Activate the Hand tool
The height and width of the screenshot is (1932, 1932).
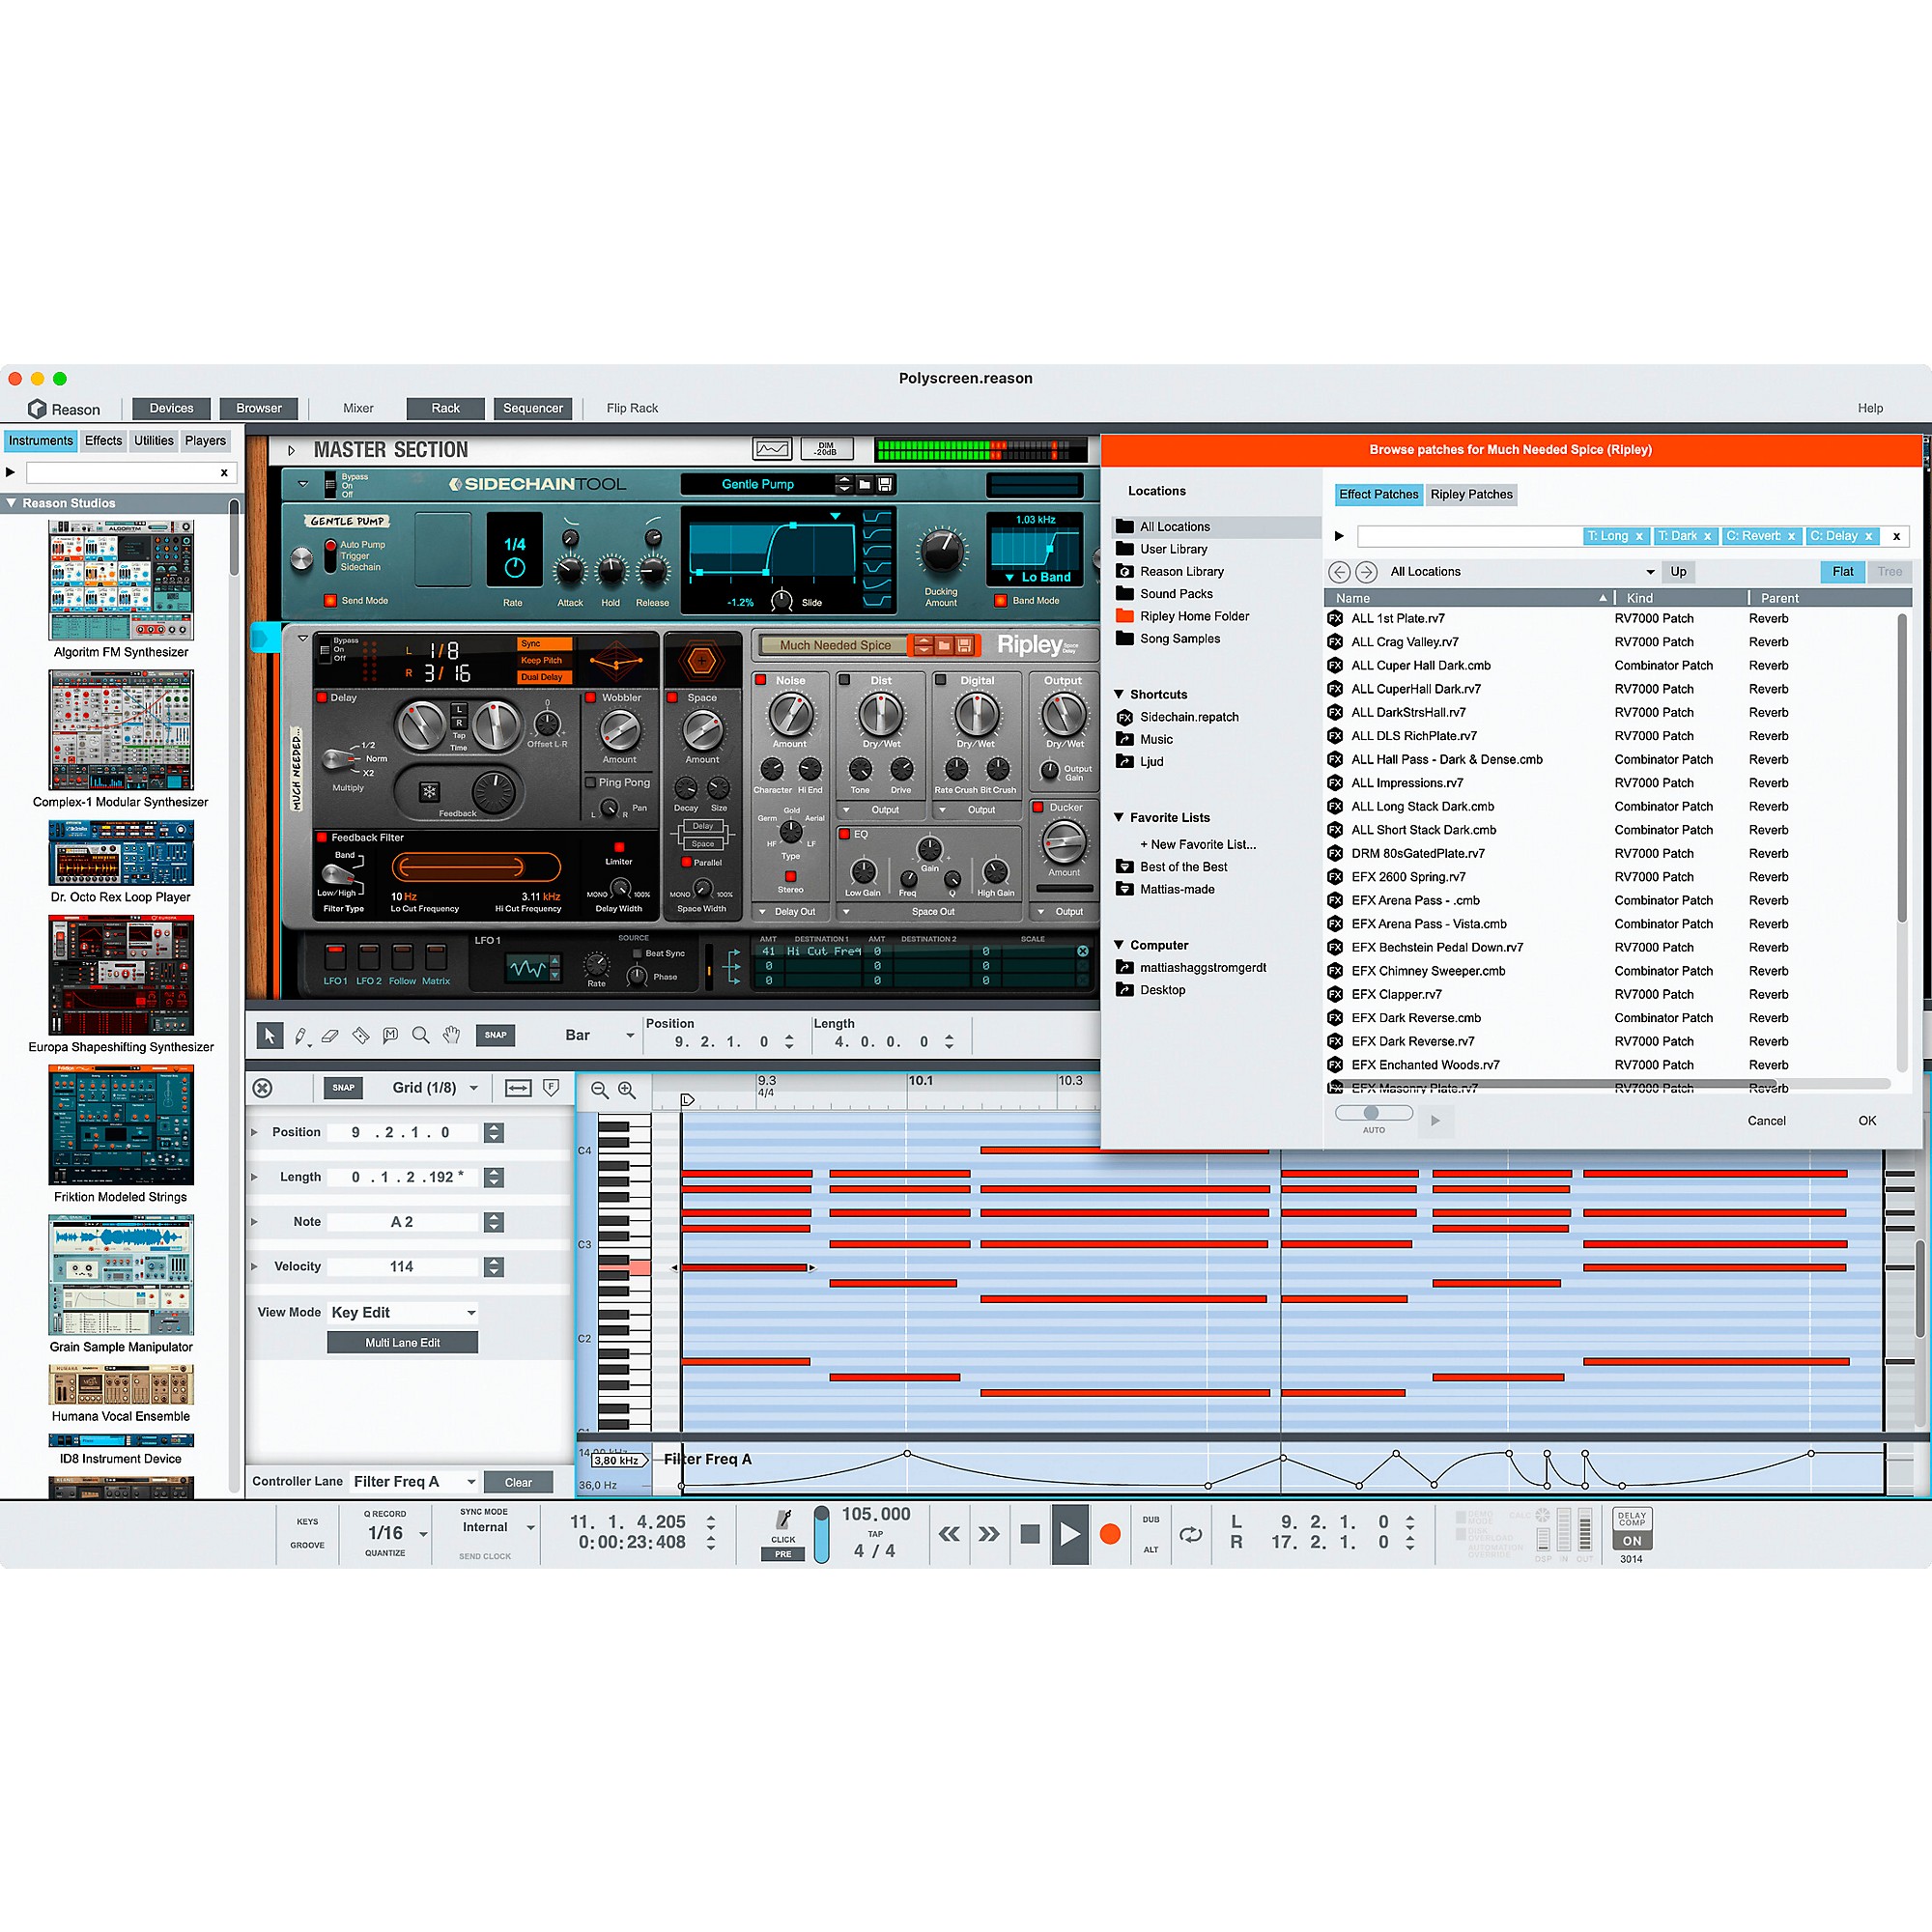pyautogui.click(x=452, y=1037)
